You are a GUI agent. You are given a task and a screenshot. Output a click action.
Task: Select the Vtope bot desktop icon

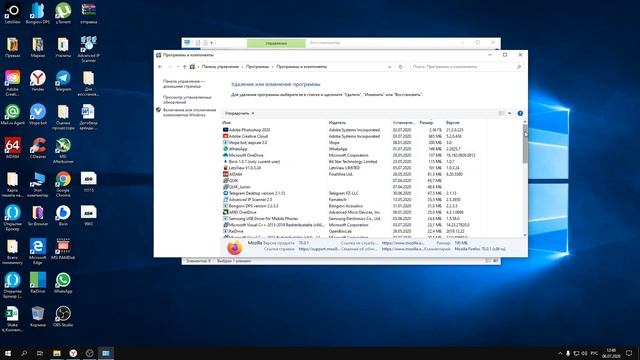[x=38, y=115]
